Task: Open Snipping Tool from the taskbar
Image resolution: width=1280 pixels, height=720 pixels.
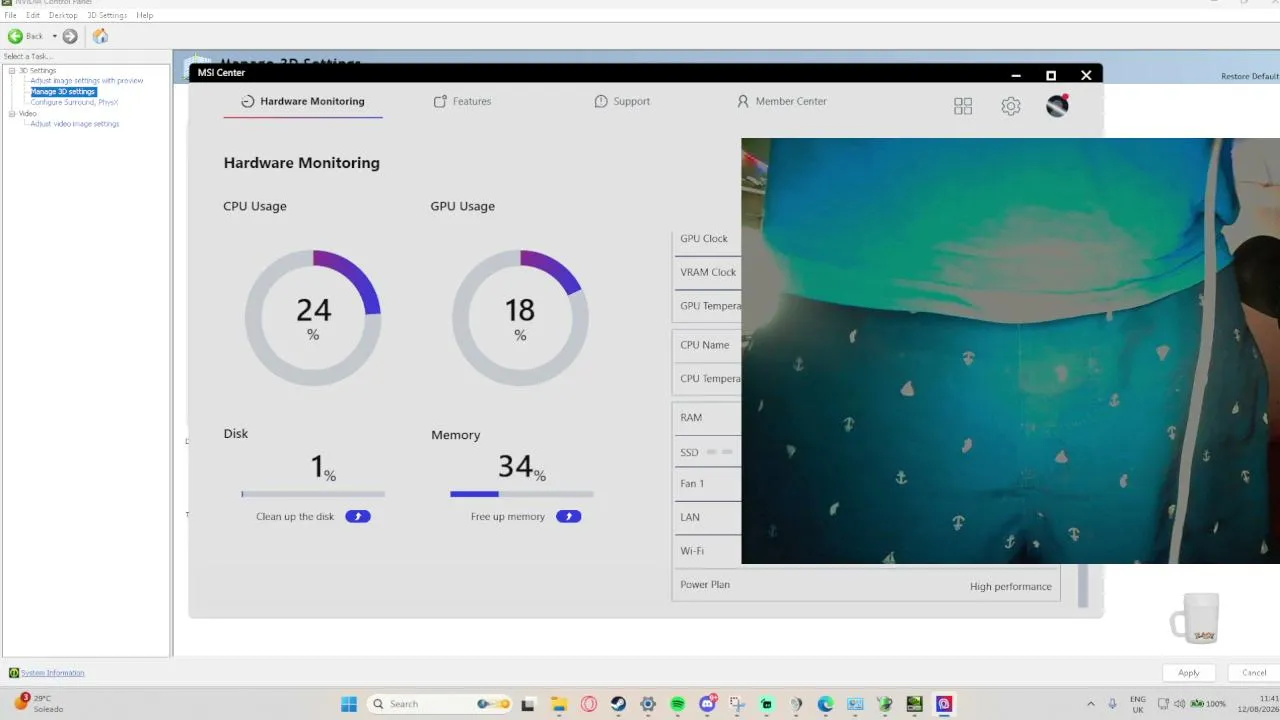Action: [x=737, y=704]
